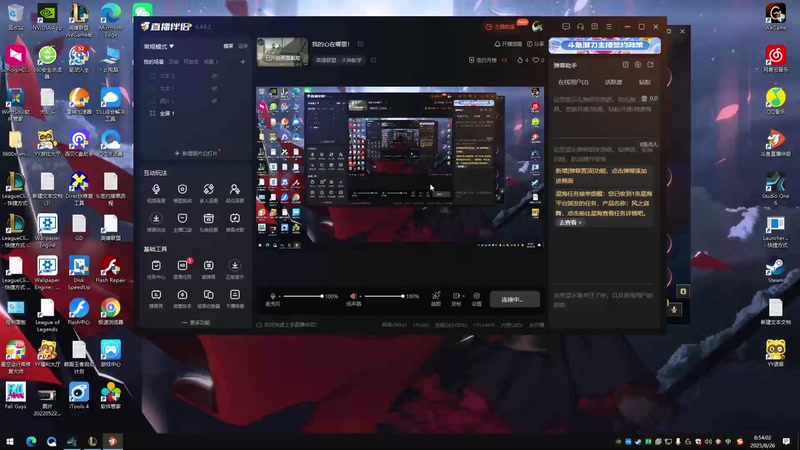Viewport: 800px width, 450px height.
Task: Pop out the 弹幕助手 panel
Action: click(x=651, y=65)
